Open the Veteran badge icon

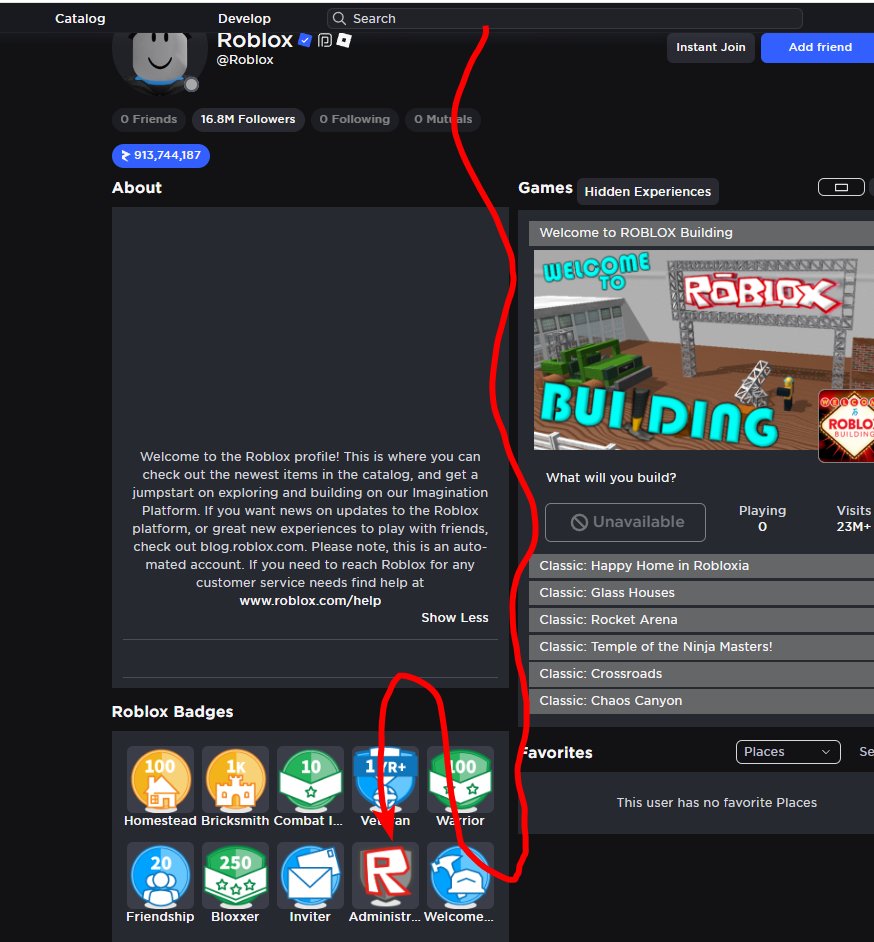(385, 779)
